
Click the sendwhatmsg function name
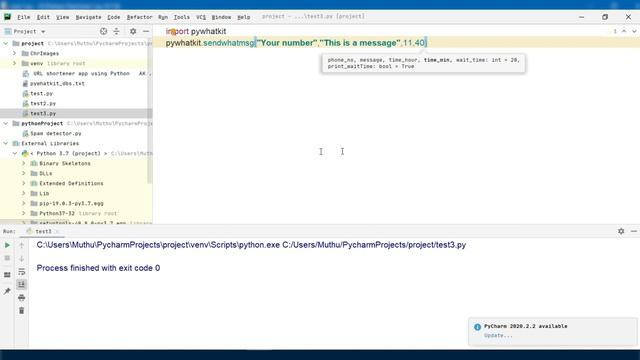(x=229, y=43)
